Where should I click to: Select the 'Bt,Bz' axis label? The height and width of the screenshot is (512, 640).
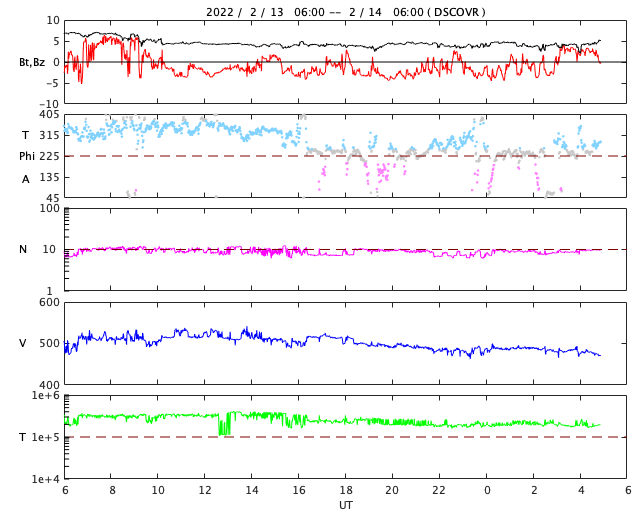tap(32, 62)
